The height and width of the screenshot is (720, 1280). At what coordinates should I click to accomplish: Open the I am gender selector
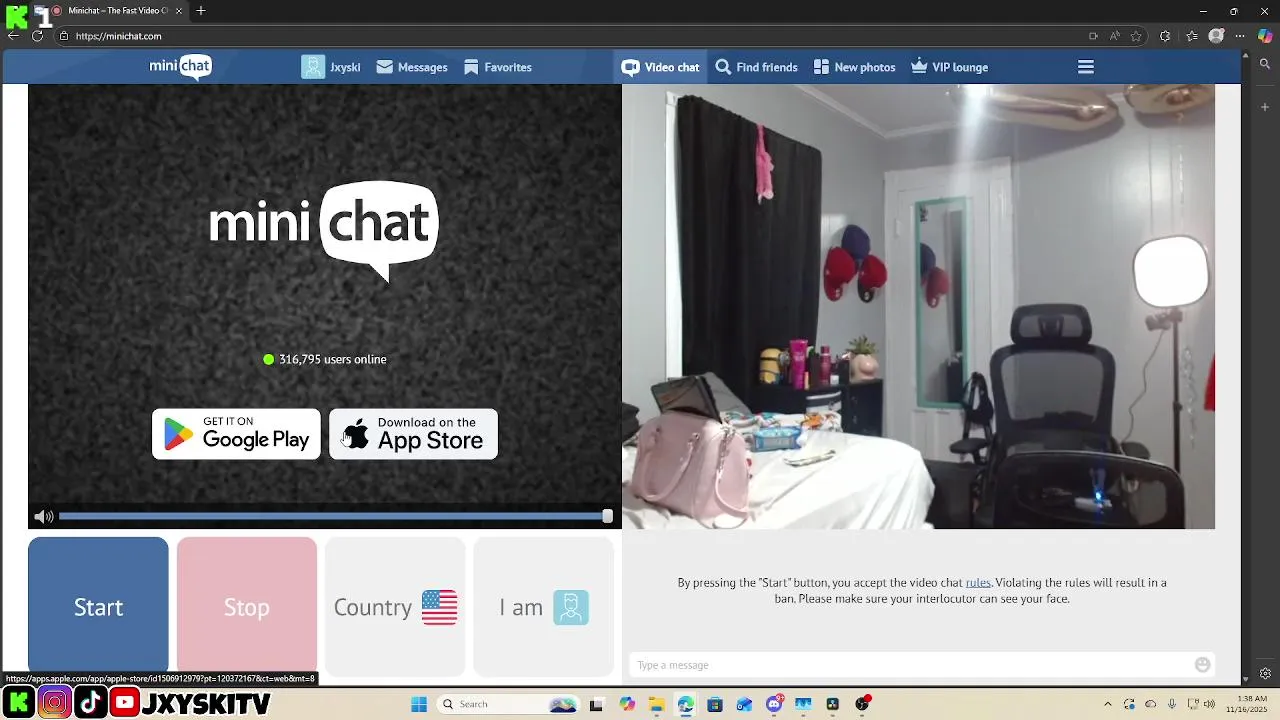click(543, 607)
